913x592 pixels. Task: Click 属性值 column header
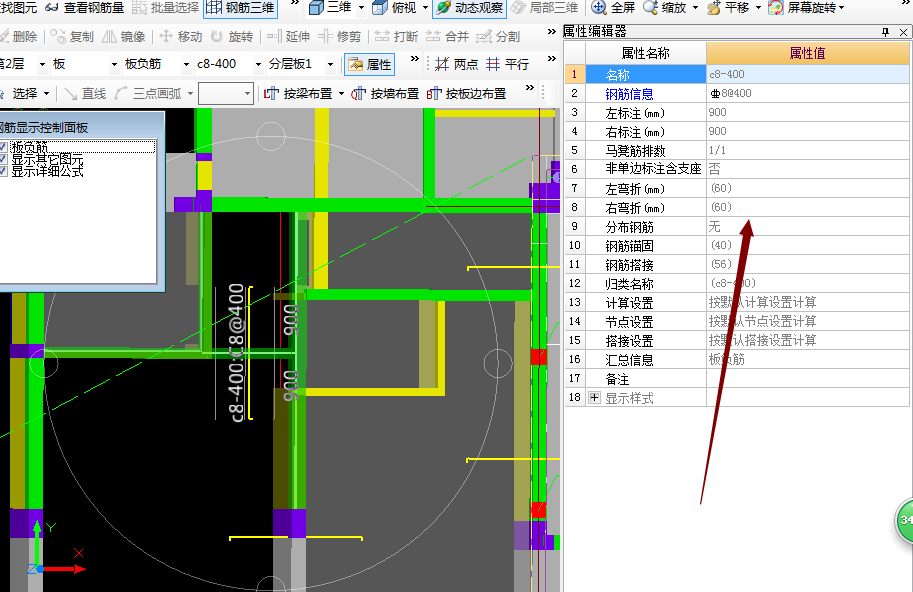[x=808, y=54]
